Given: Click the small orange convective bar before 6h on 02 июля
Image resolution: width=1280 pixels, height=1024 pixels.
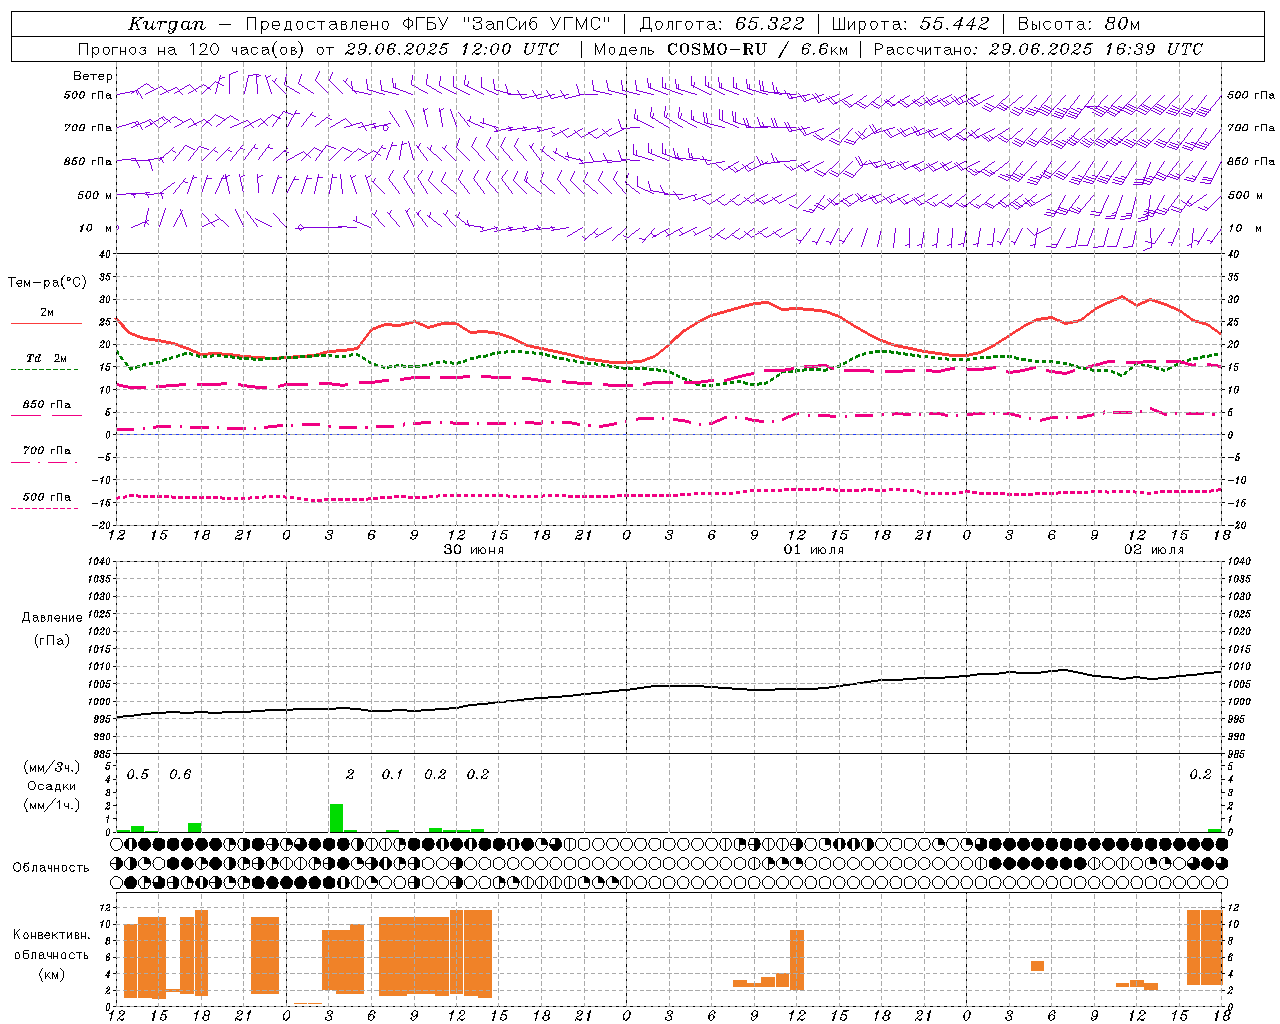Looking at the screenshot, I should tap(1037, 966).
